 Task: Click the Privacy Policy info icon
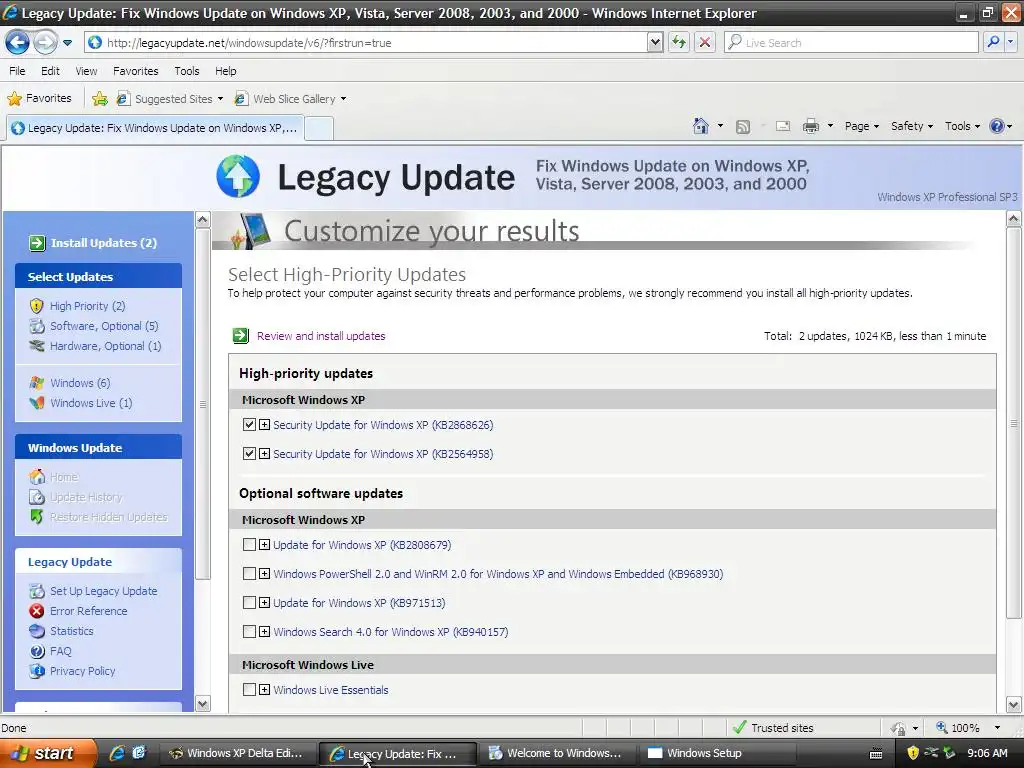[x=37, y=671]
